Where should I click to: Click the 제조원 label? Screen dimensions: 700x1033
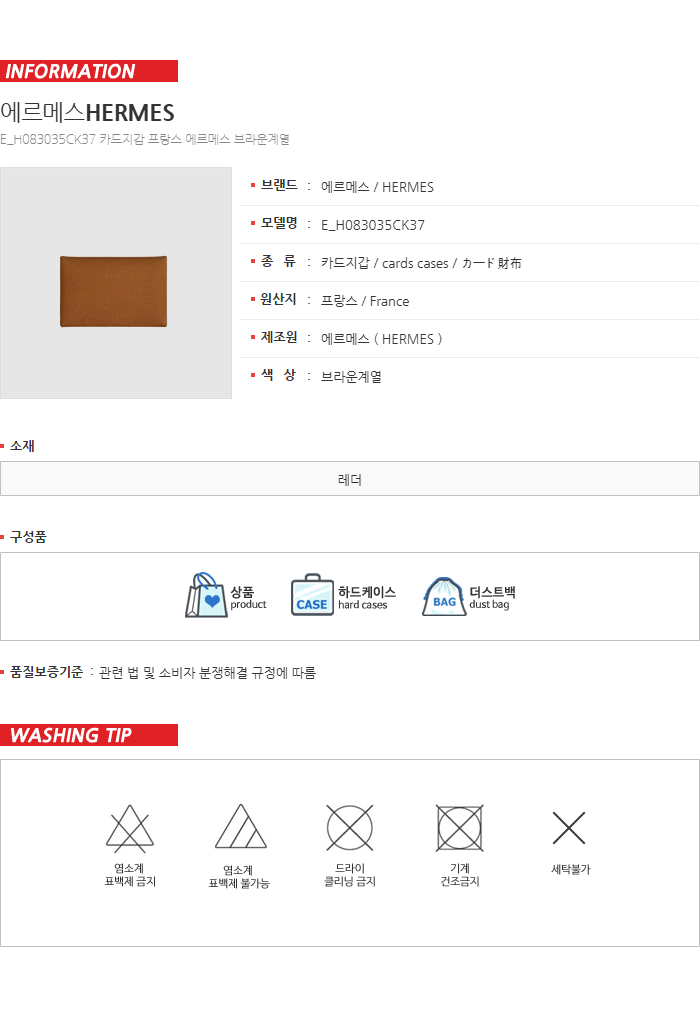pos(279,337)
